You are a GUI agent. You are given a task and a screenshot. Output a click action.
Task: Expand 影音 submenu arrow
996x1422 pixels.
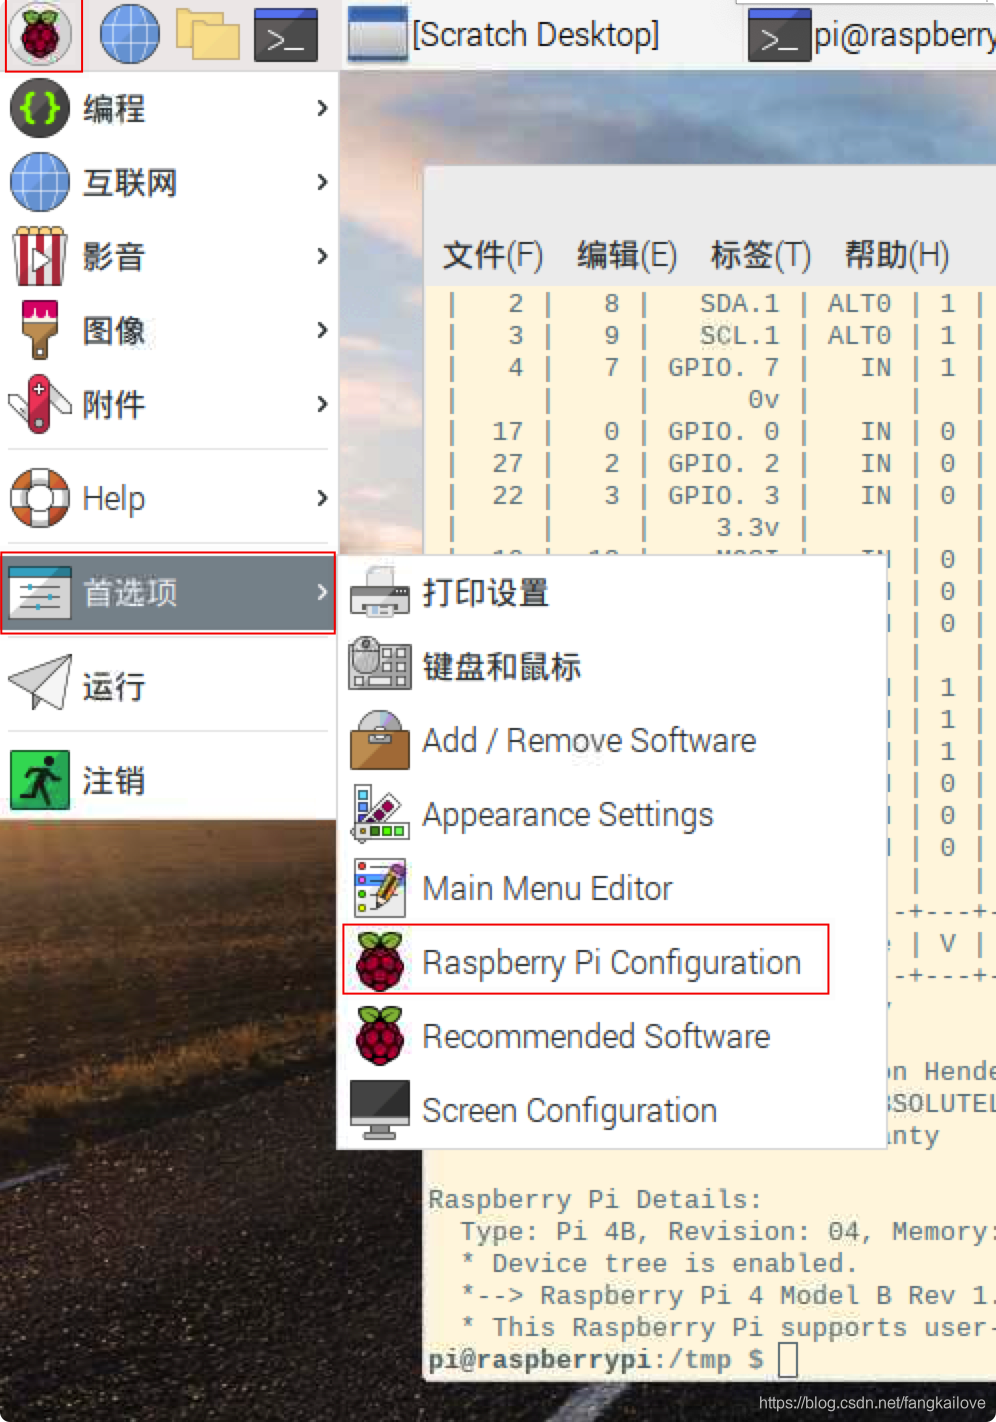click(322, 256)
